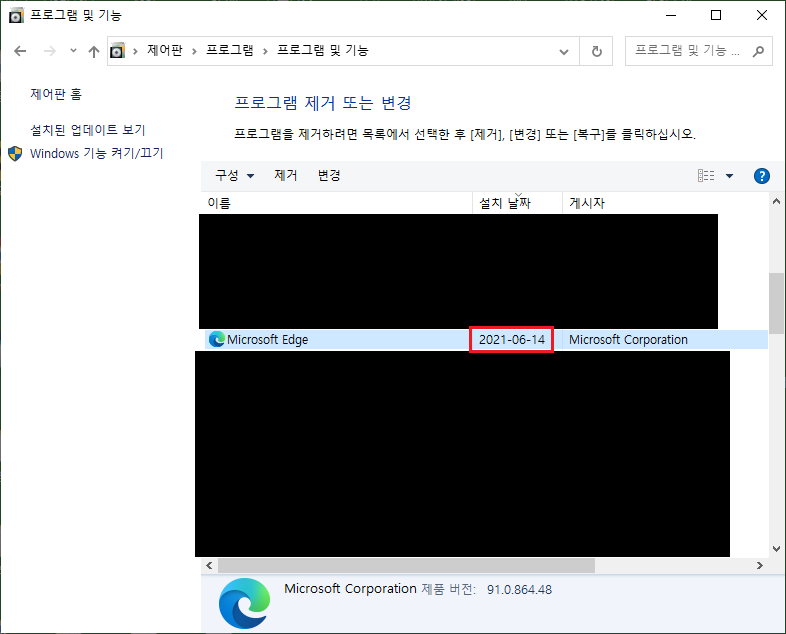786x634 pixels.
Task: Click the shield icon beside Windows 기능
Action: pos(16,153)
